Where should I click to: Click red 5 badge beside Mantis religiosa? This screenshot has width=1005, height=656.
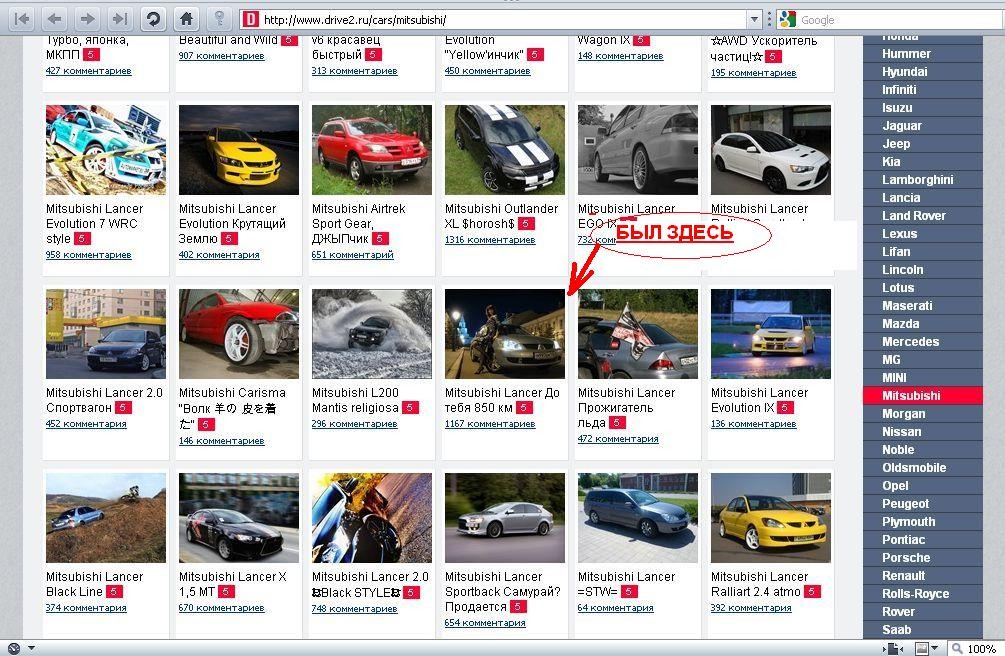[x=411, y=408]
